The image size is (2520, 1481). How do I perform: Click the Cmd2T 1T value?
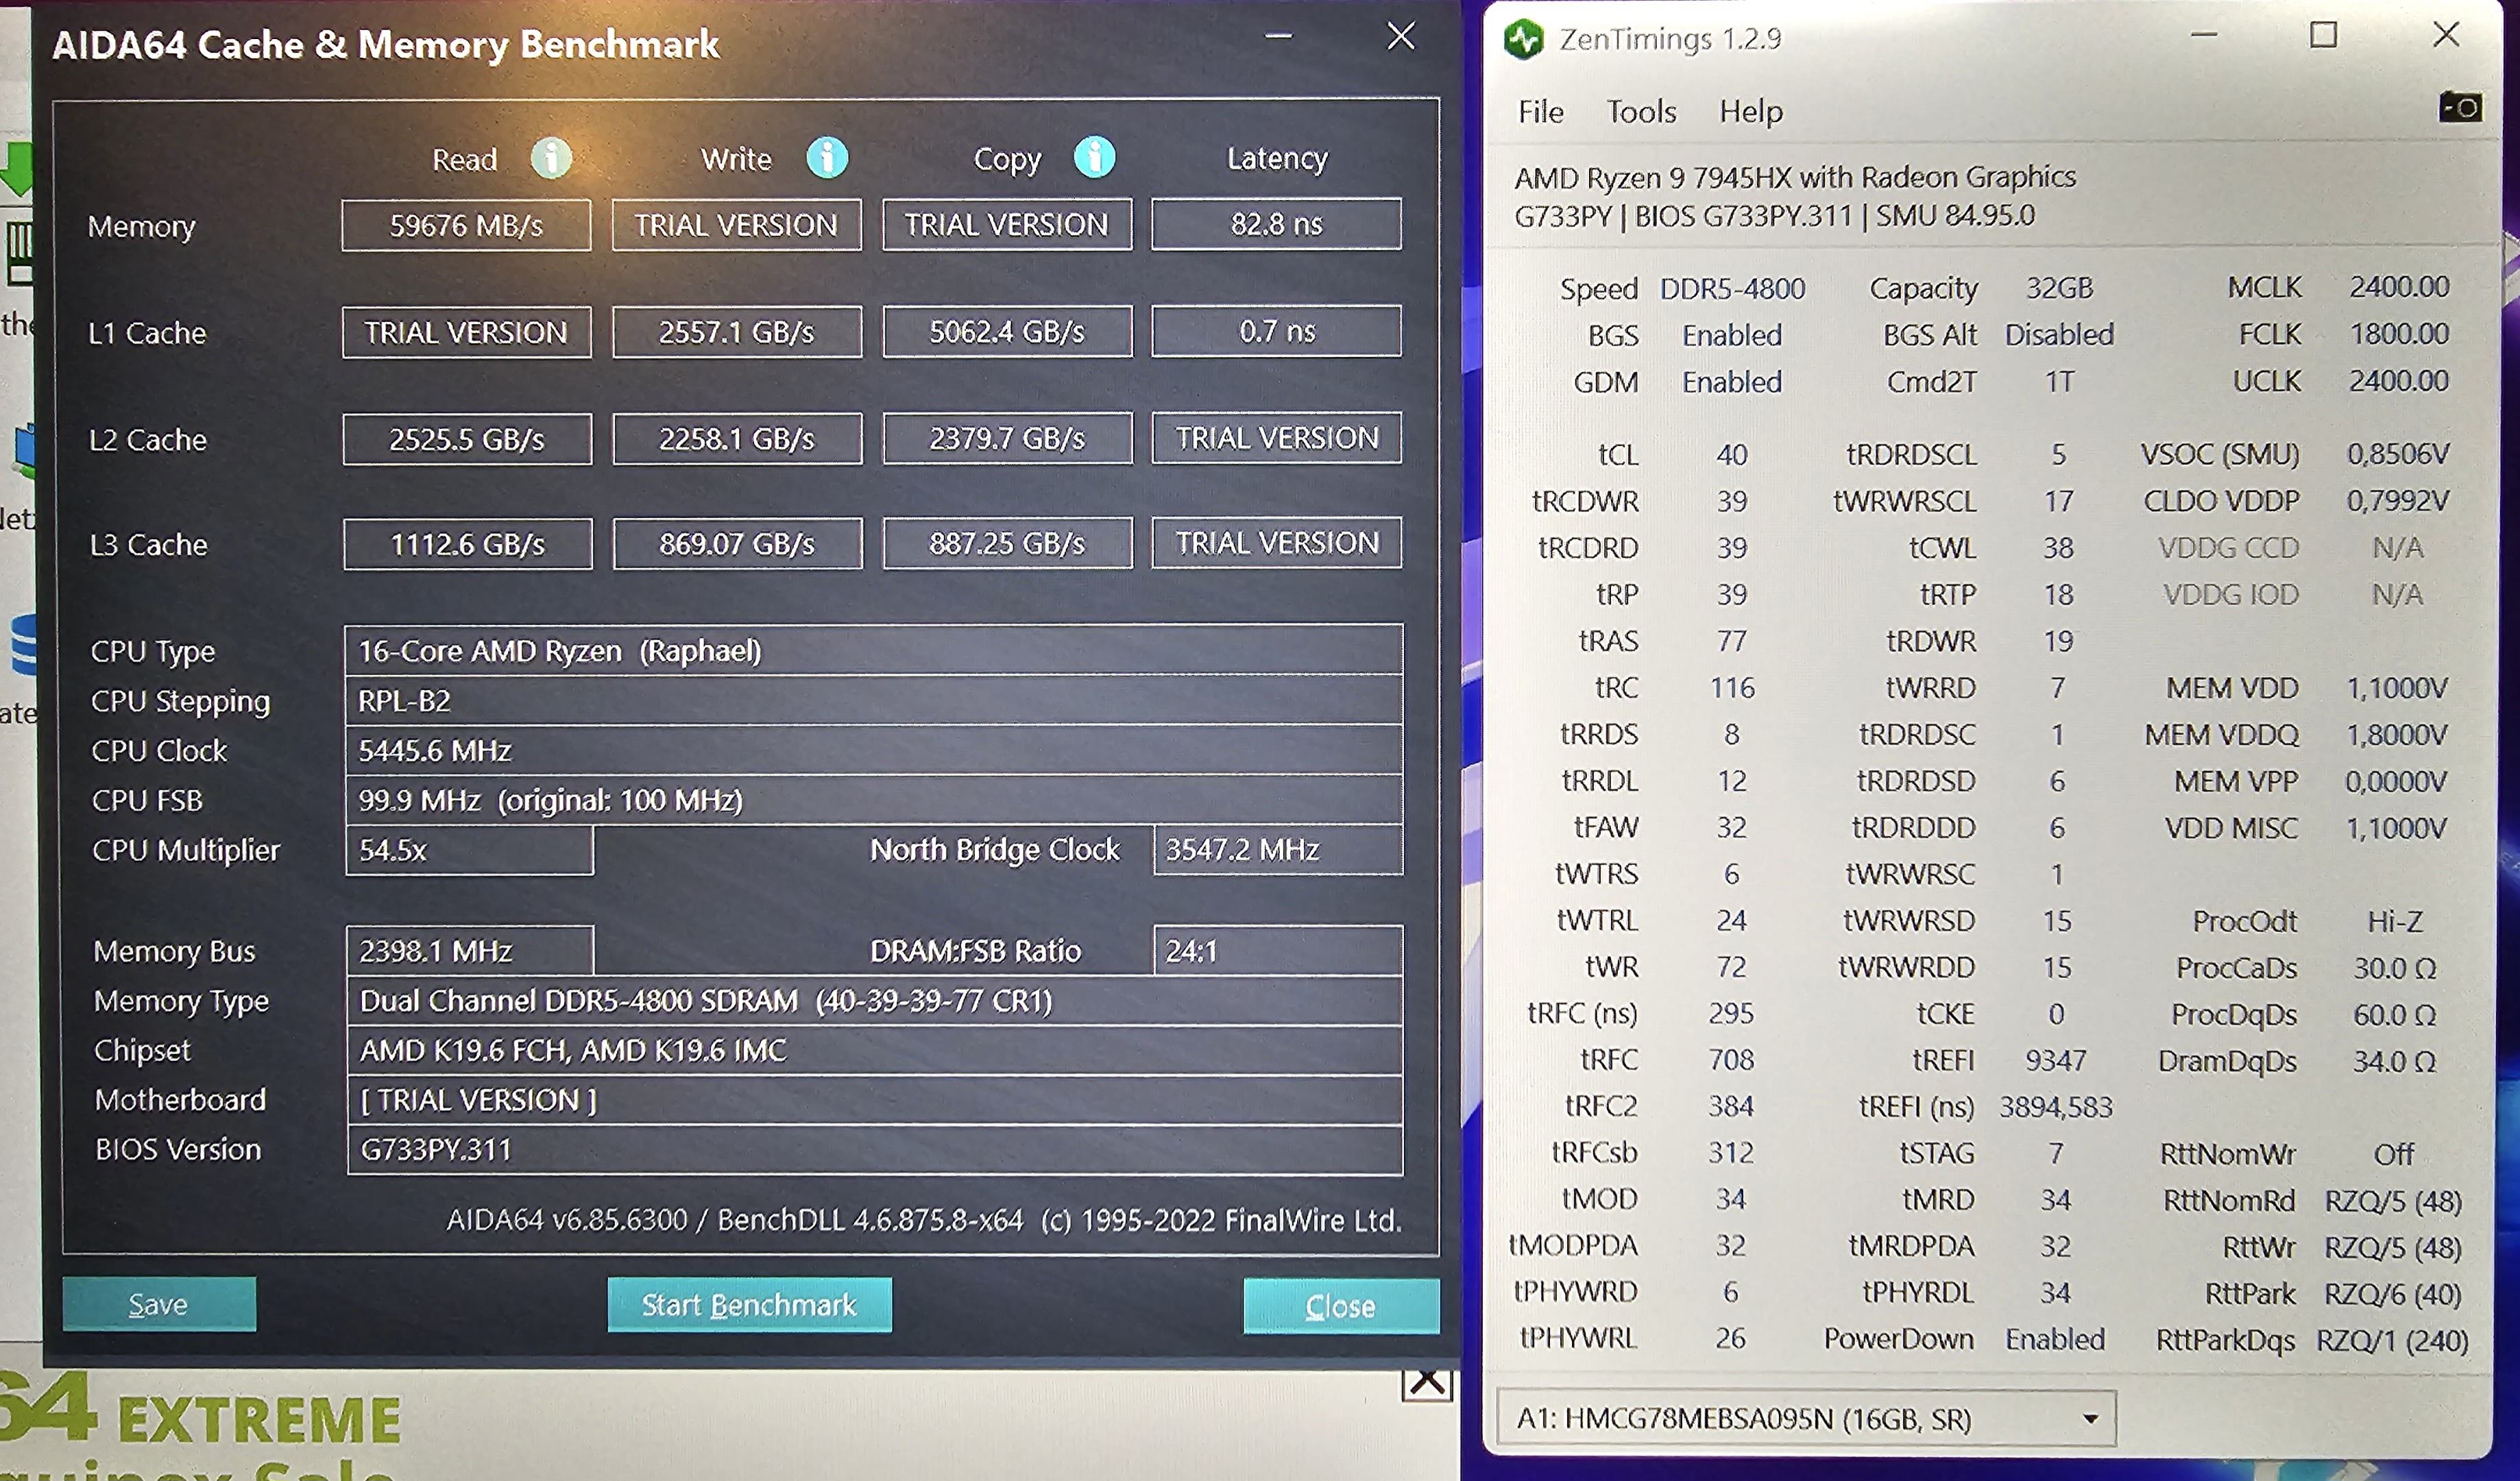[2059, 381]
